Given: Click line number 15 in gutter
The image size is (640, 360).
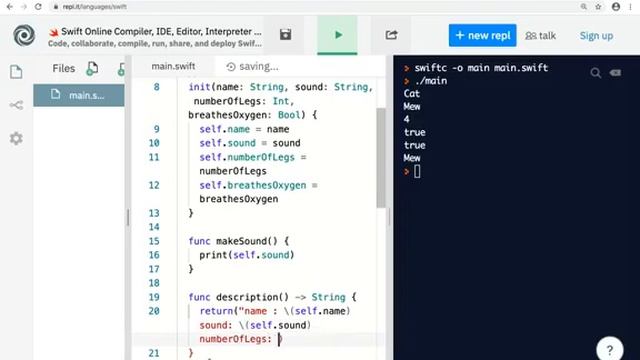Looking at the screenshot, I should point(154,241).
